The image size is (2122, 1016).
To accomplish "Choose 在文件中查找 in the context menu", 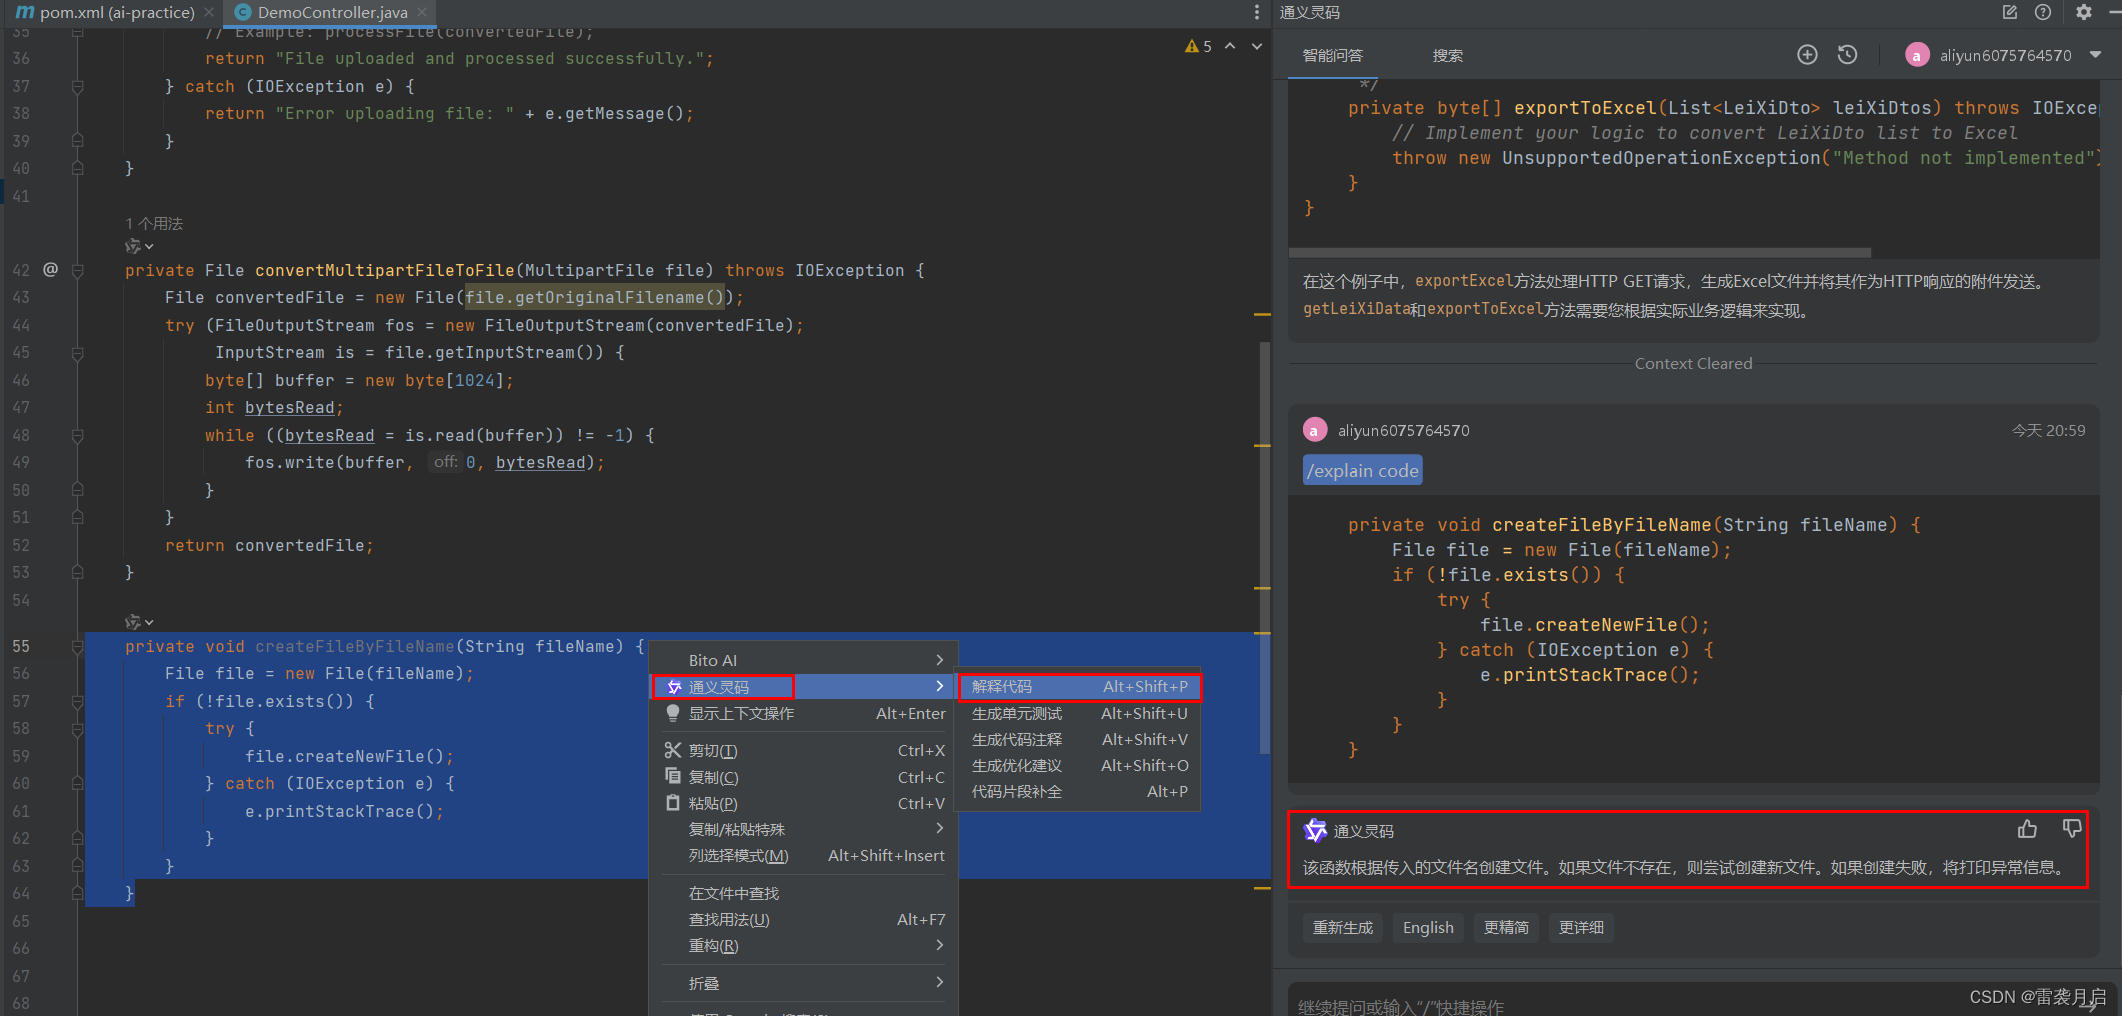I will (804, 893).
